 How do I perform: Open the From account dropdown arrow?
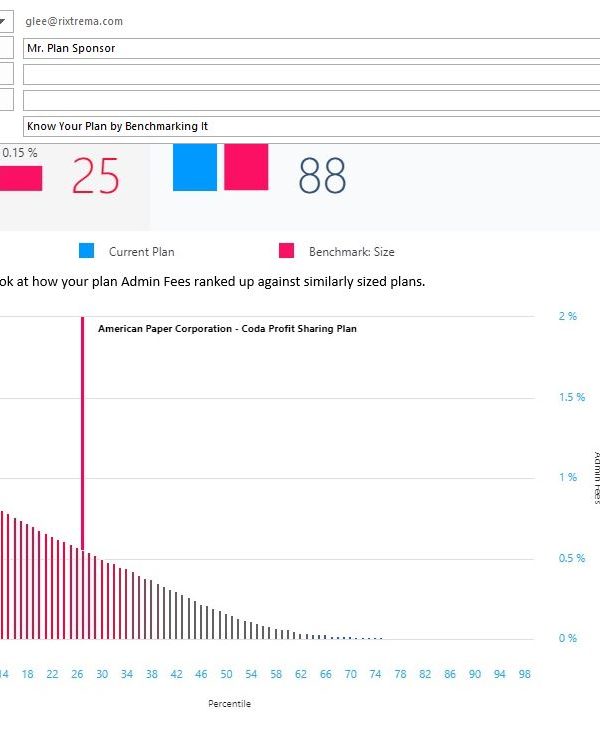pyautogui.click(x=5, y=20)
